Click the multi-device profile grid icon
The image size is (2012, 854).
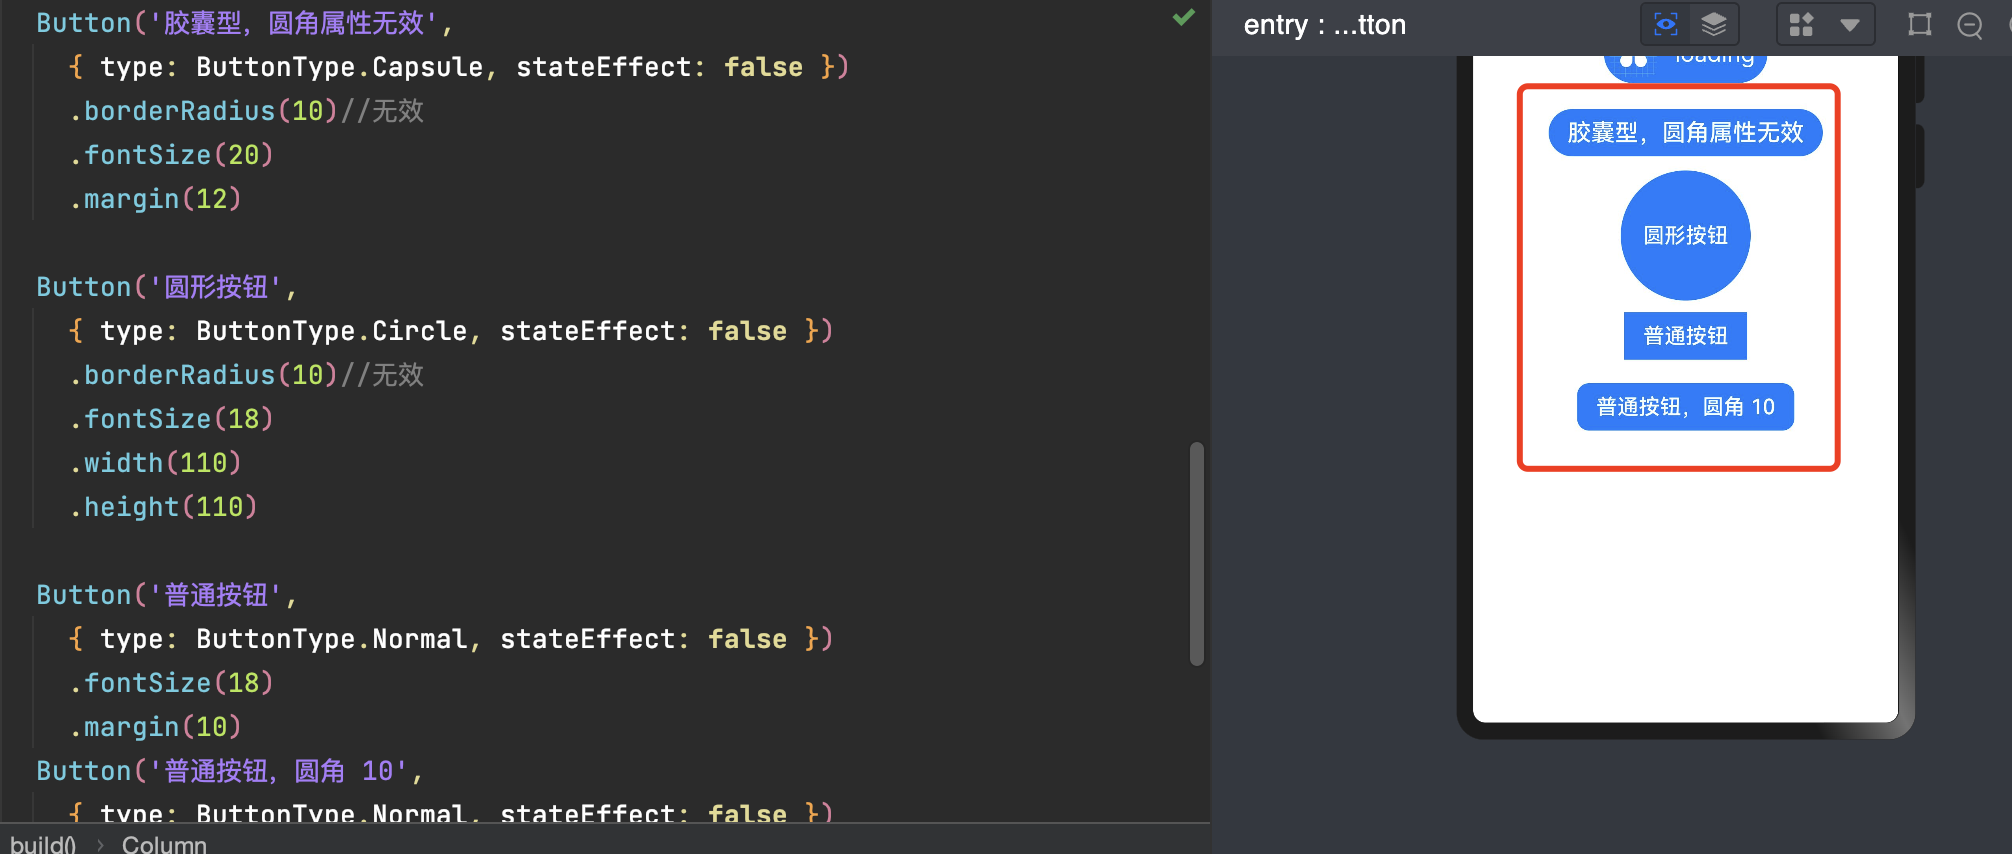(x=1801, y=24)
